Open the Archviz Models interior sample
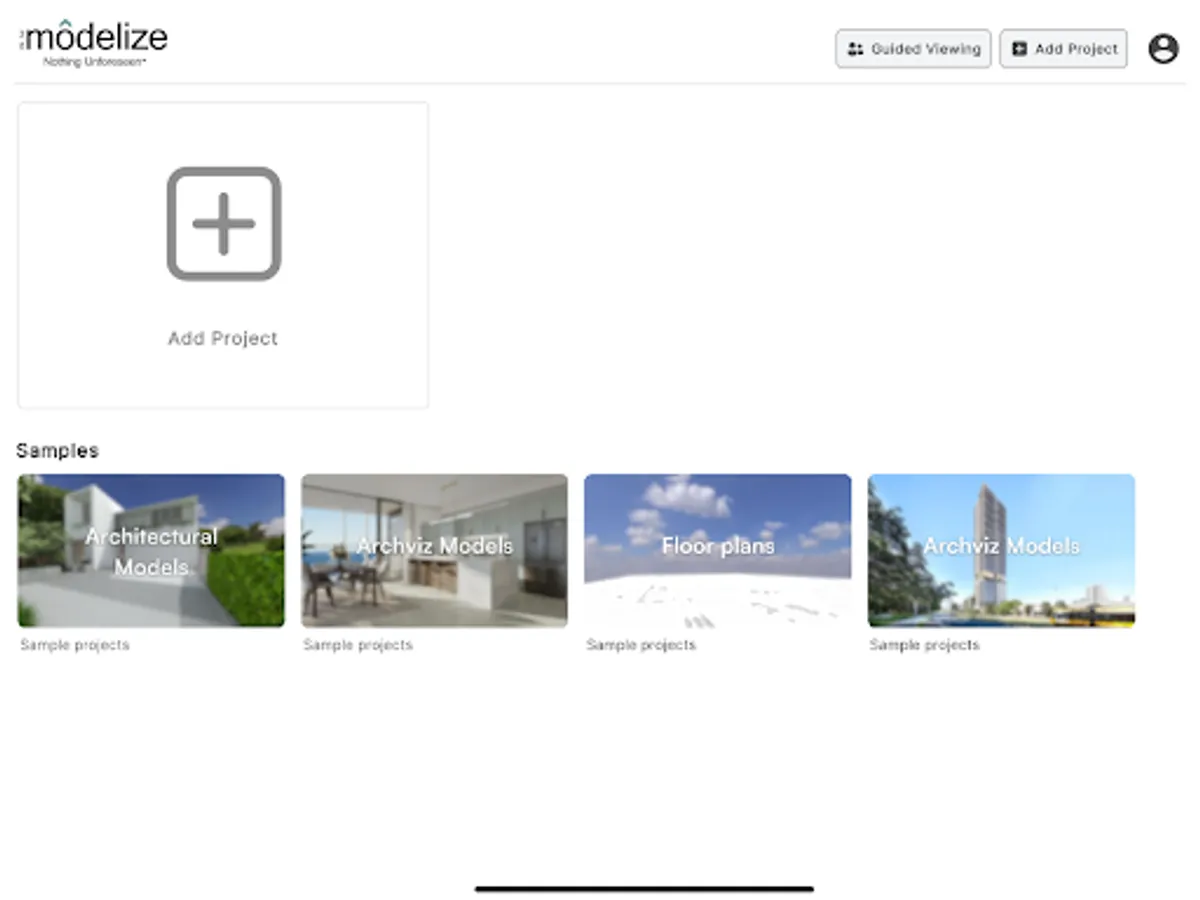Viewport: 1200px width, 900px height. (434, 550)
